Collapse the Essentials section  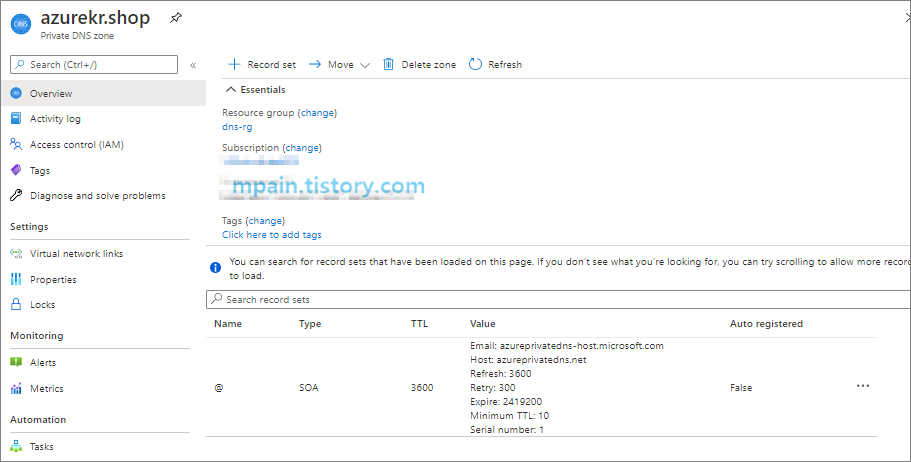pyautogui.click(x=231, y=89)
